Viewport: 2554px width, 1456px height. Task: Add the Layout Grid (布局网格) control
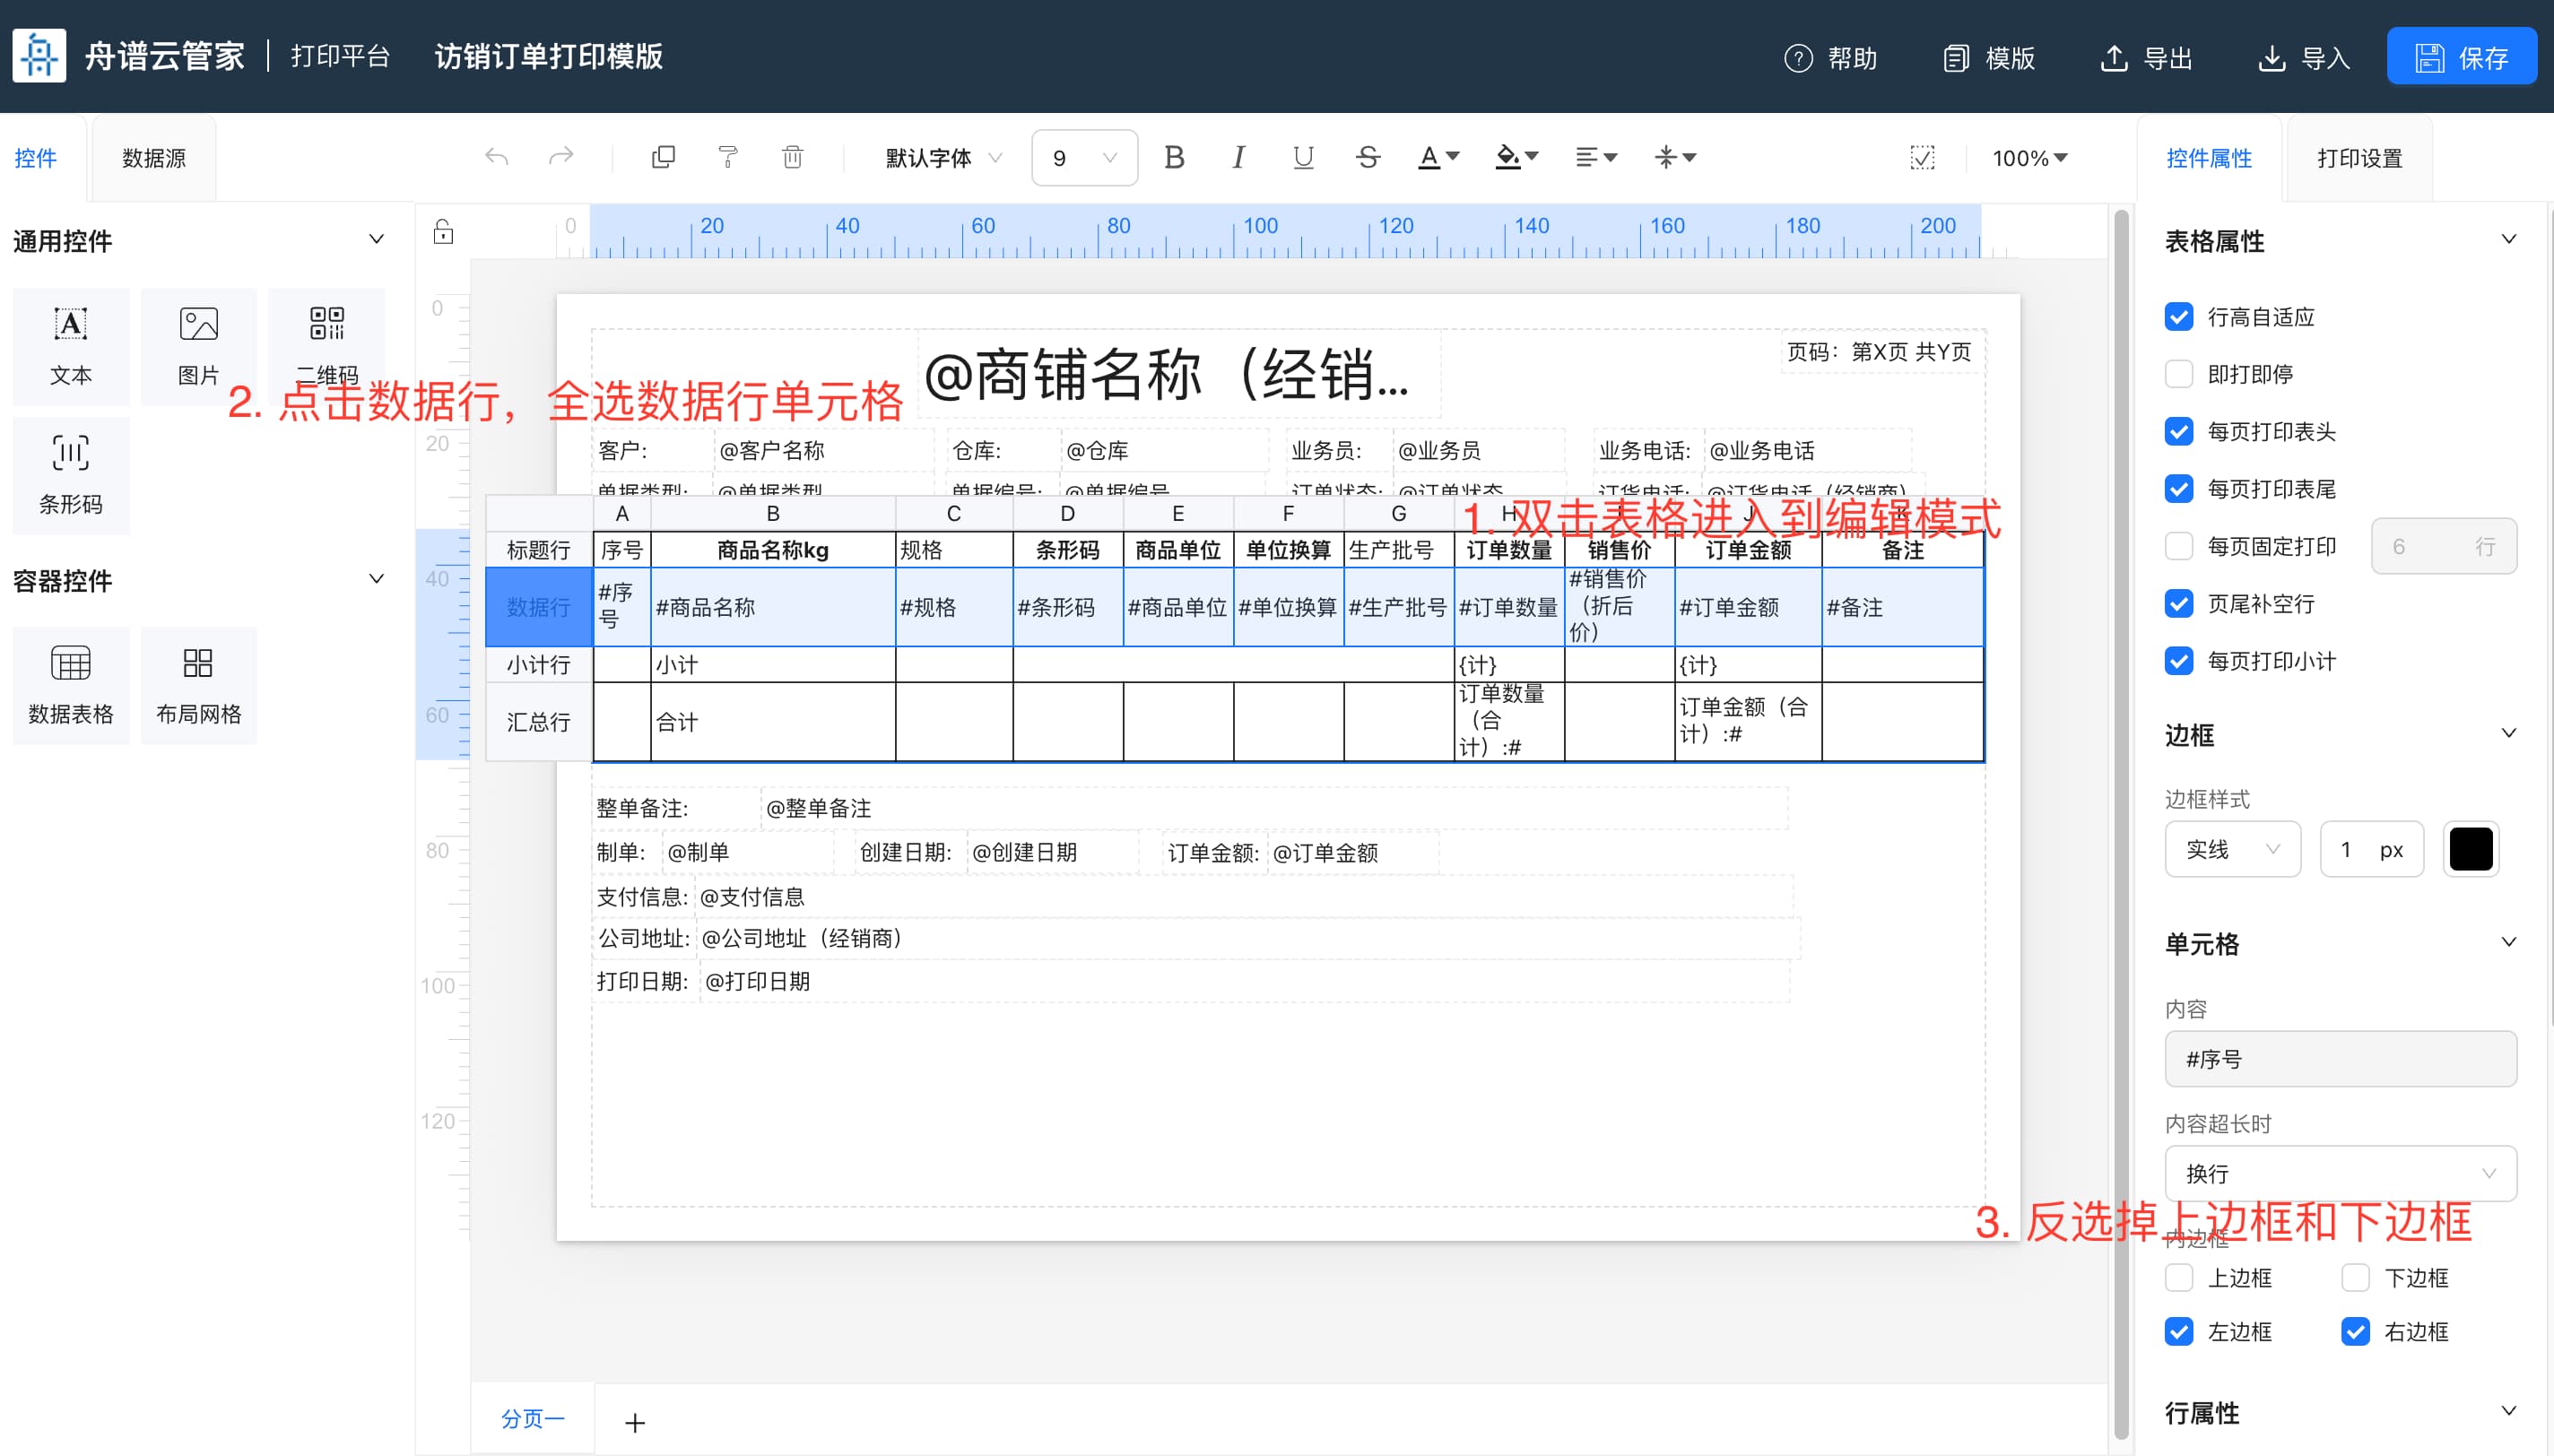point(199,685)
